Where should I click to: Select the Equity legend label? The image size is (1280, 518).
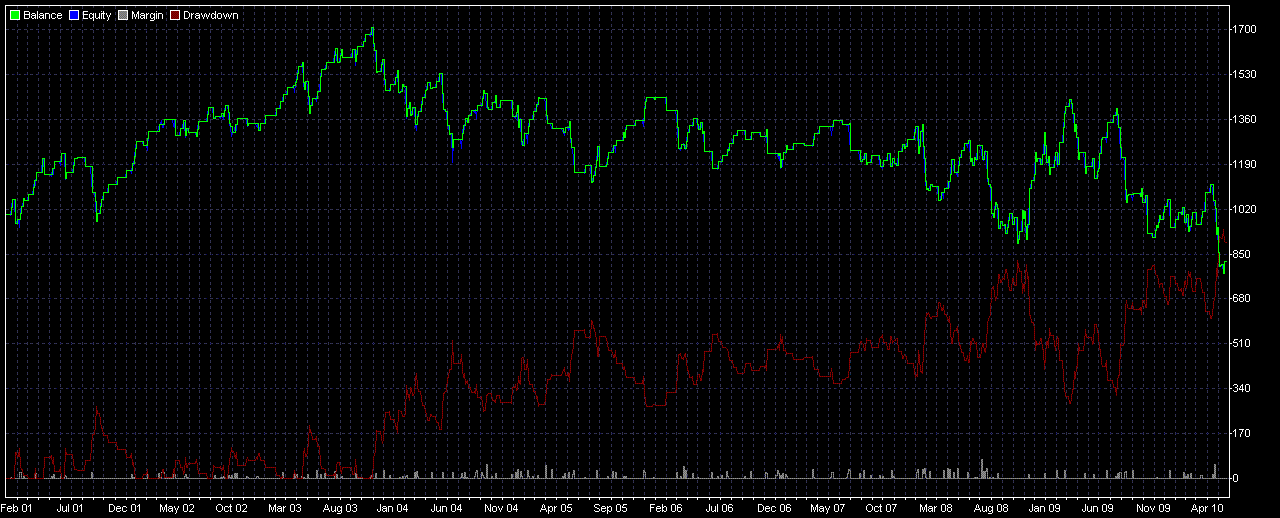(x=97, y=16)
